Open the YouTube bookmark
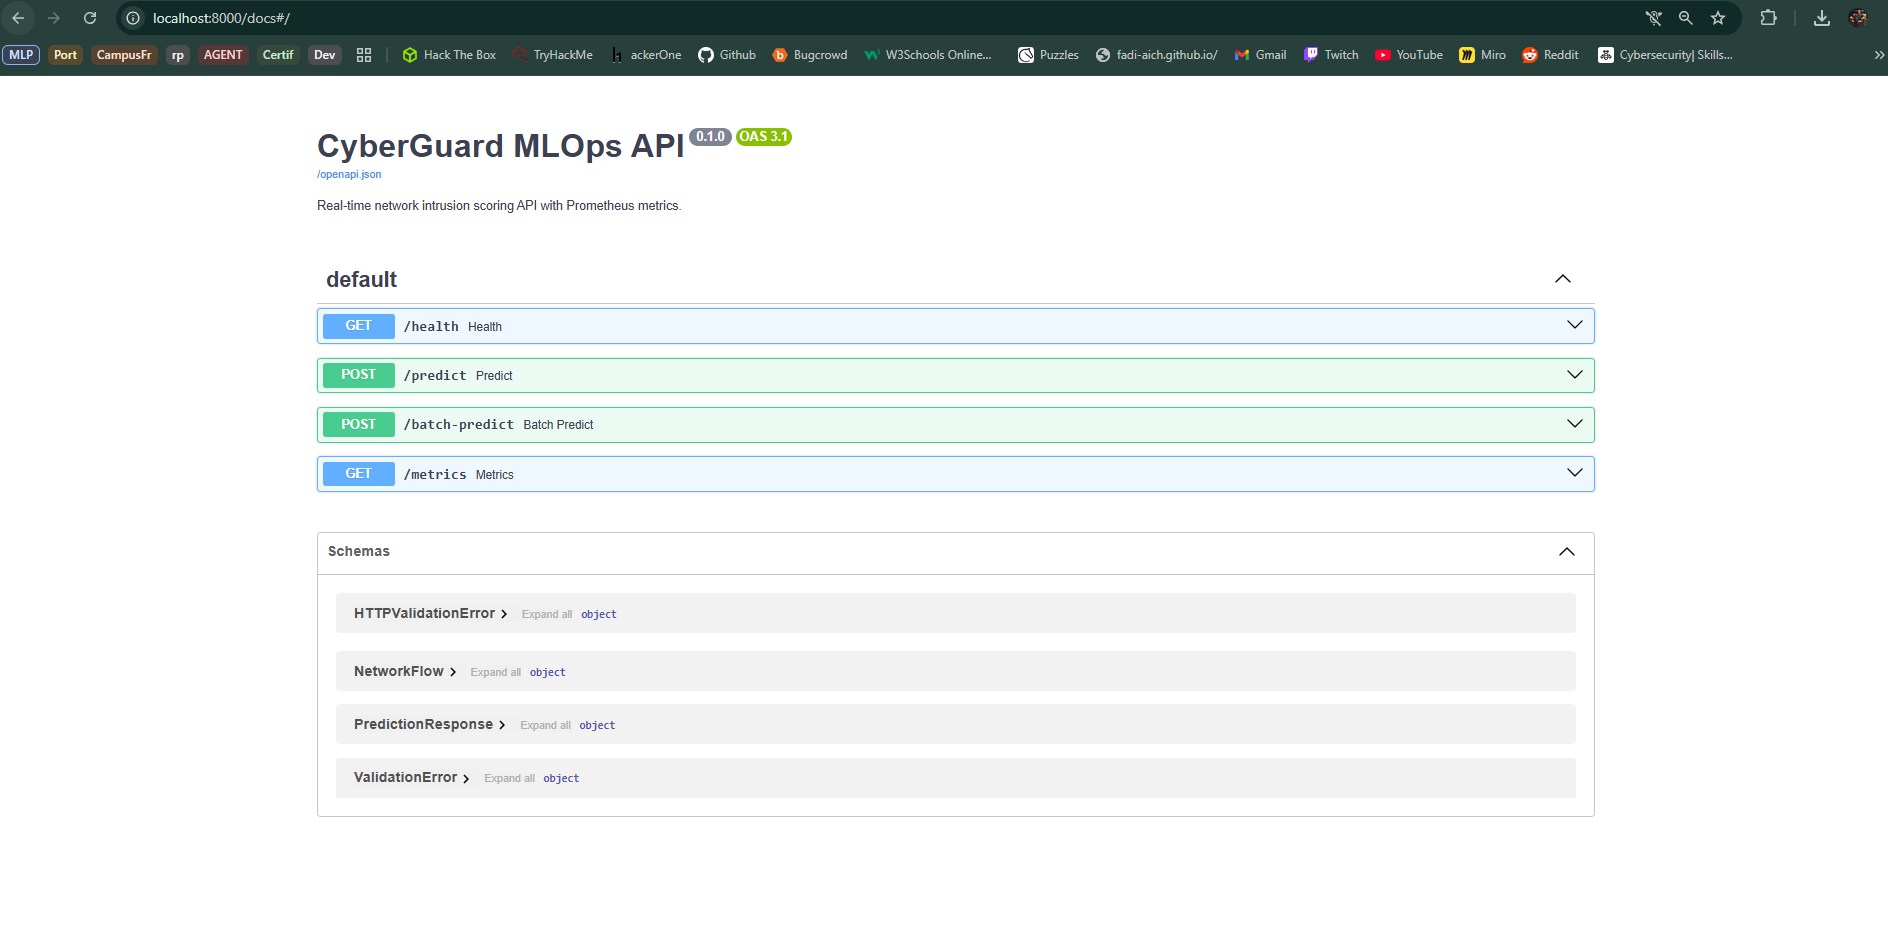Viewport: 1888px width, 947px height. click(x=1409, y=55)
